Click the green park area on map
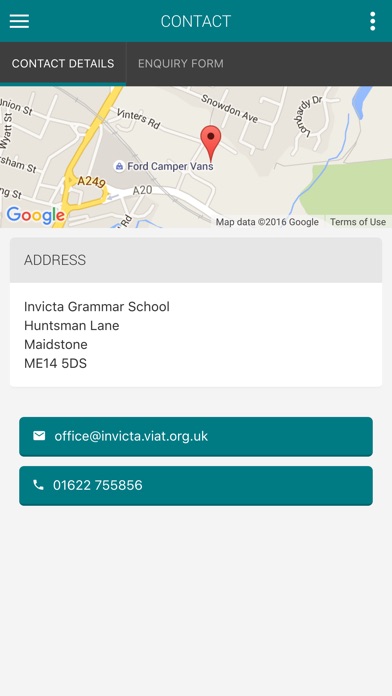This screenshot has height=696, width=392. (x=348, y=189)
